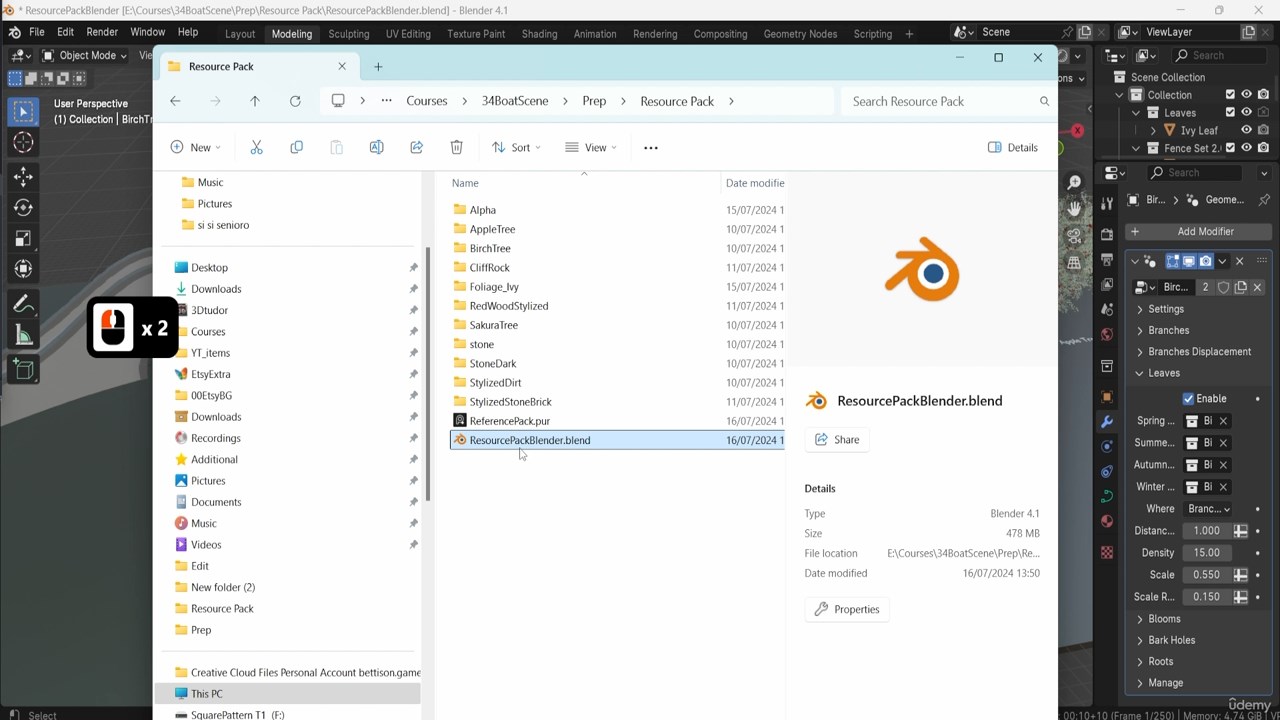This screenshot has height=720, width=1280.
Task: Collapse the Leaves panel in modifier
Action: click(x=1163, y=373)
